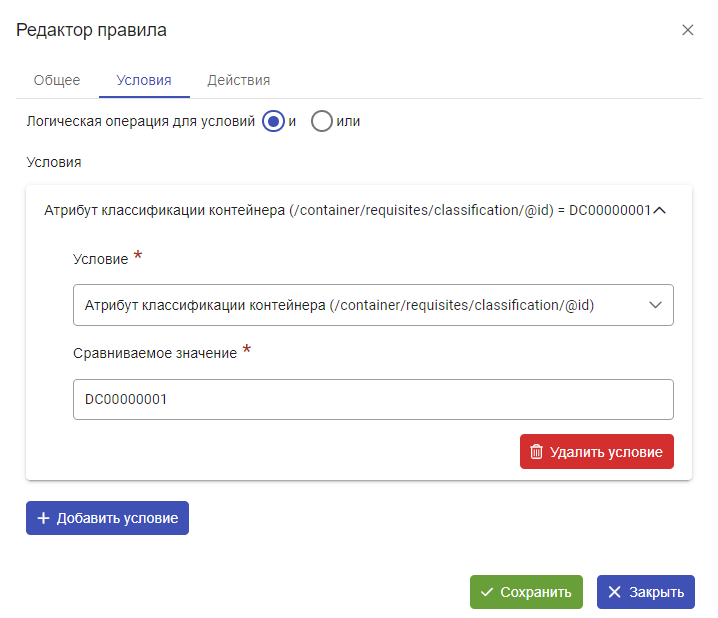
Task: Click the X icon in the Закрыть button
Action: point(614,592)
